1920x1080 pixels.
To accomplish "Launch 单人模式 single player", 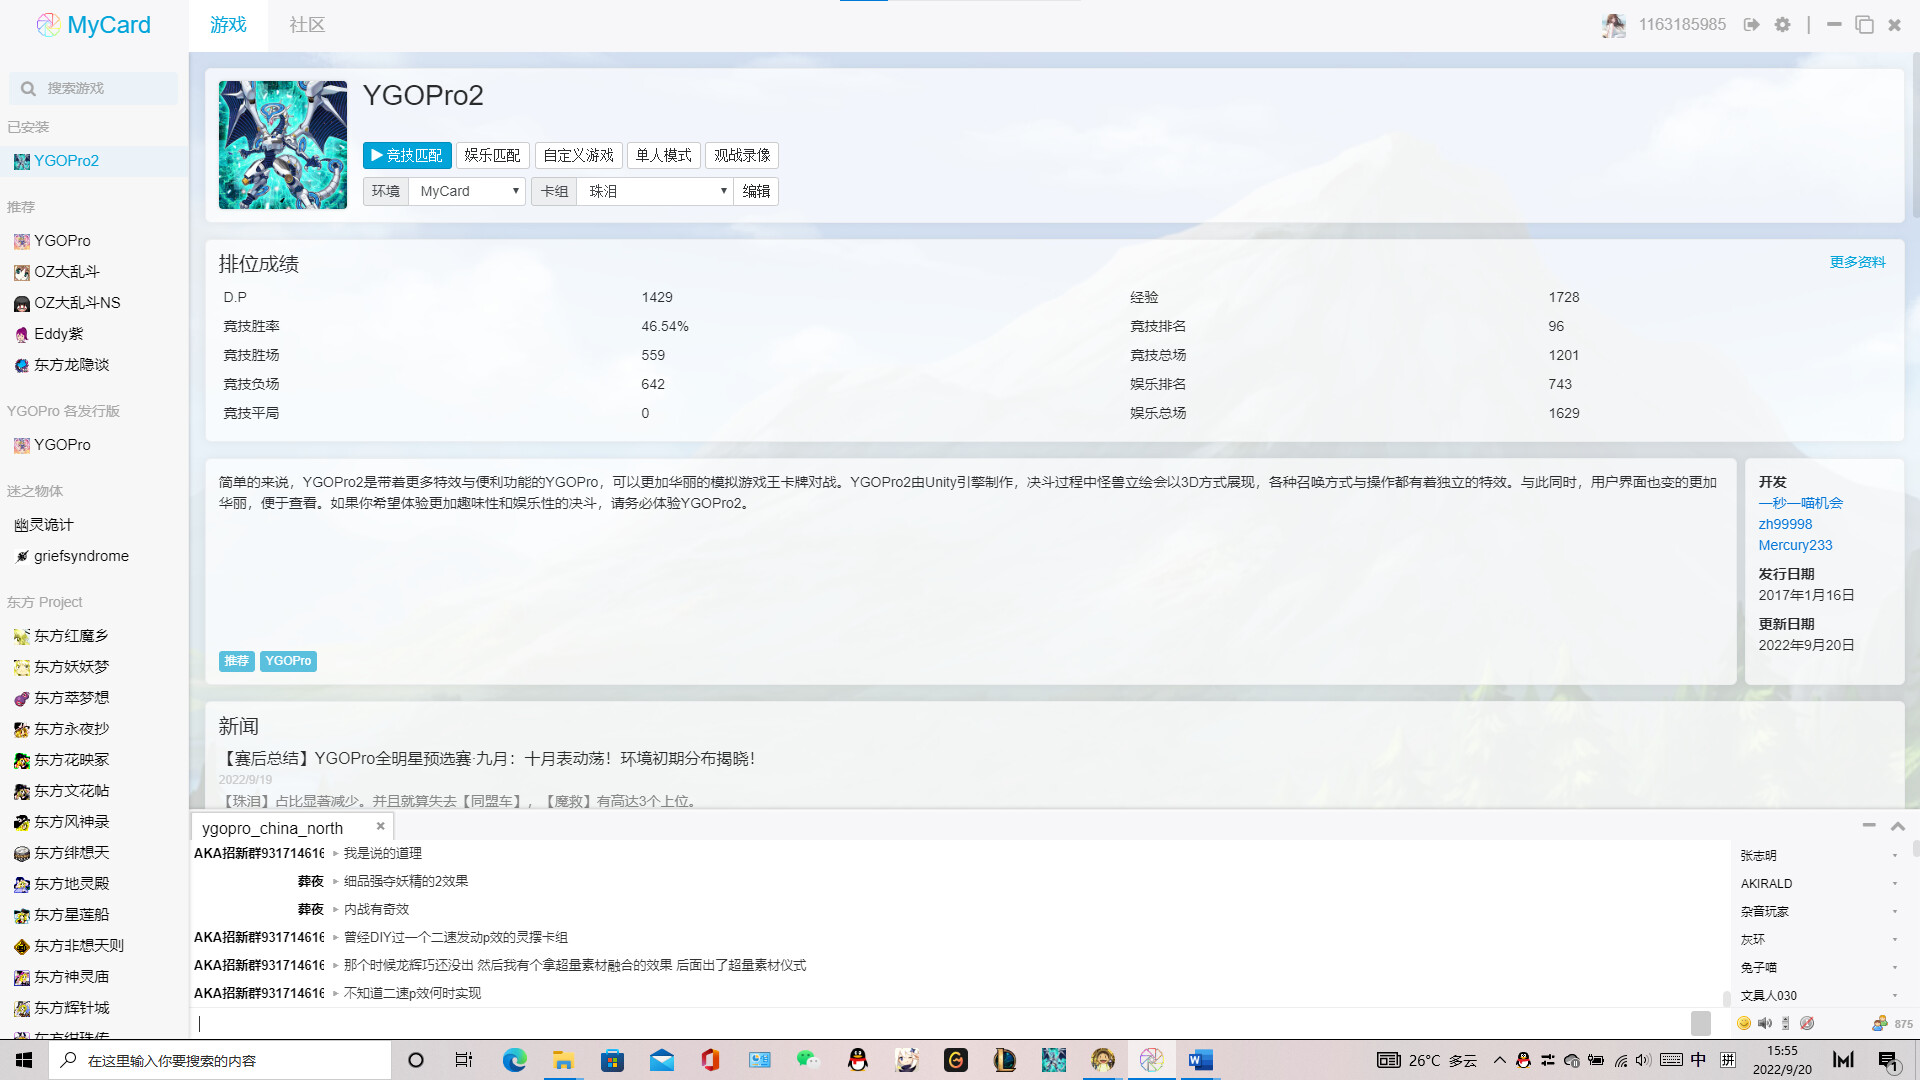I will (x=663, y=155).
